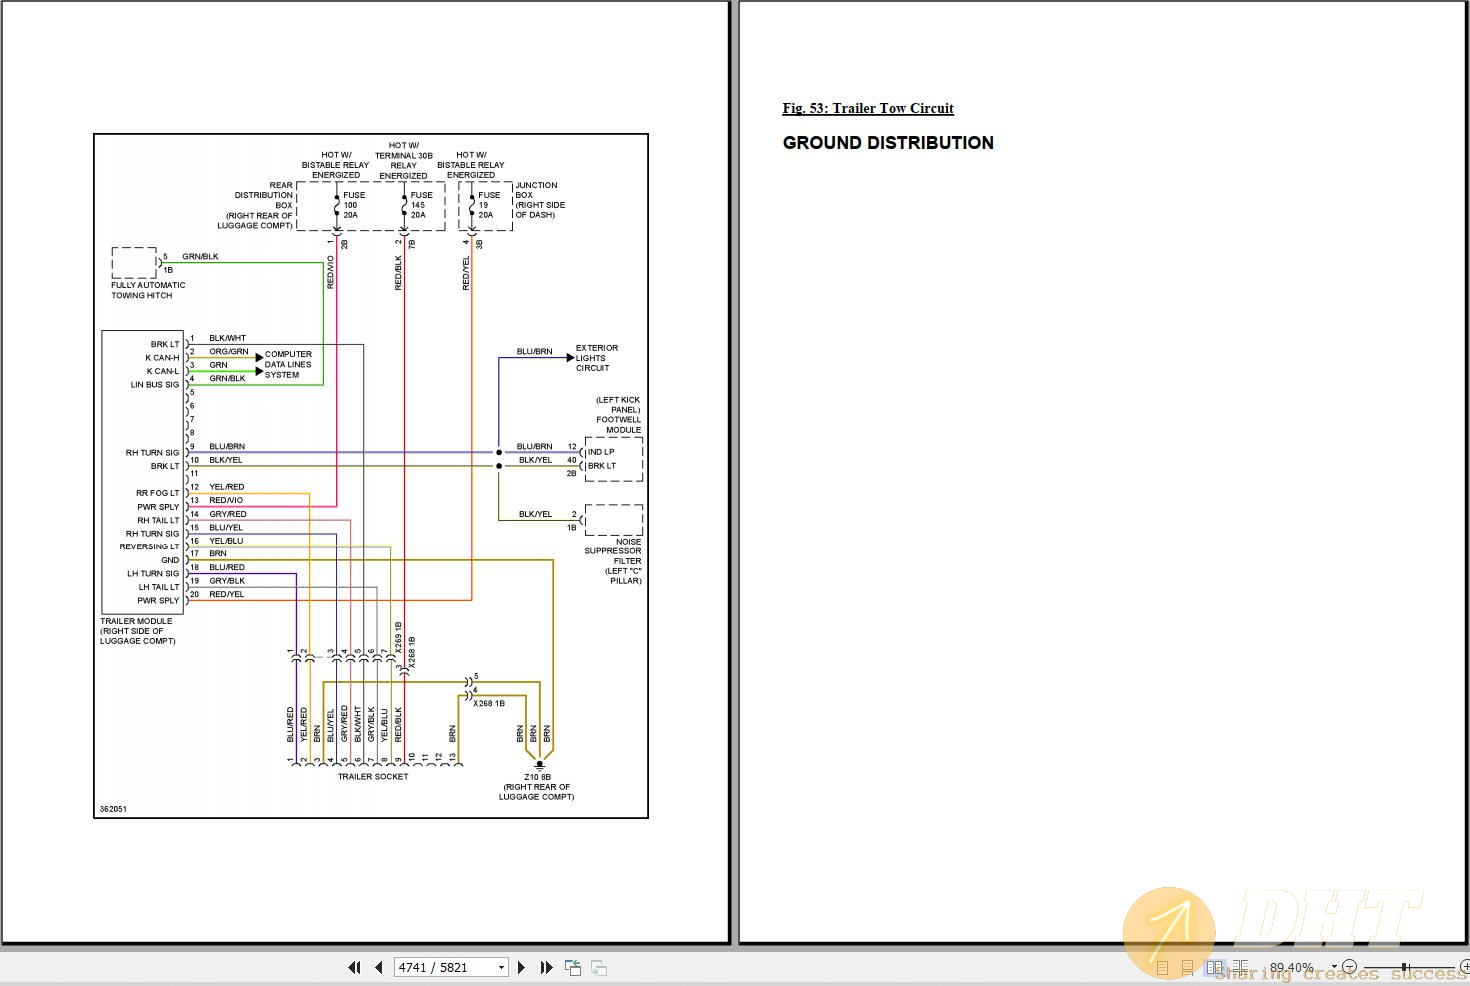Open the 89.40% zoom level dropdown
1470x986 pixels.
click(1334, 967)
